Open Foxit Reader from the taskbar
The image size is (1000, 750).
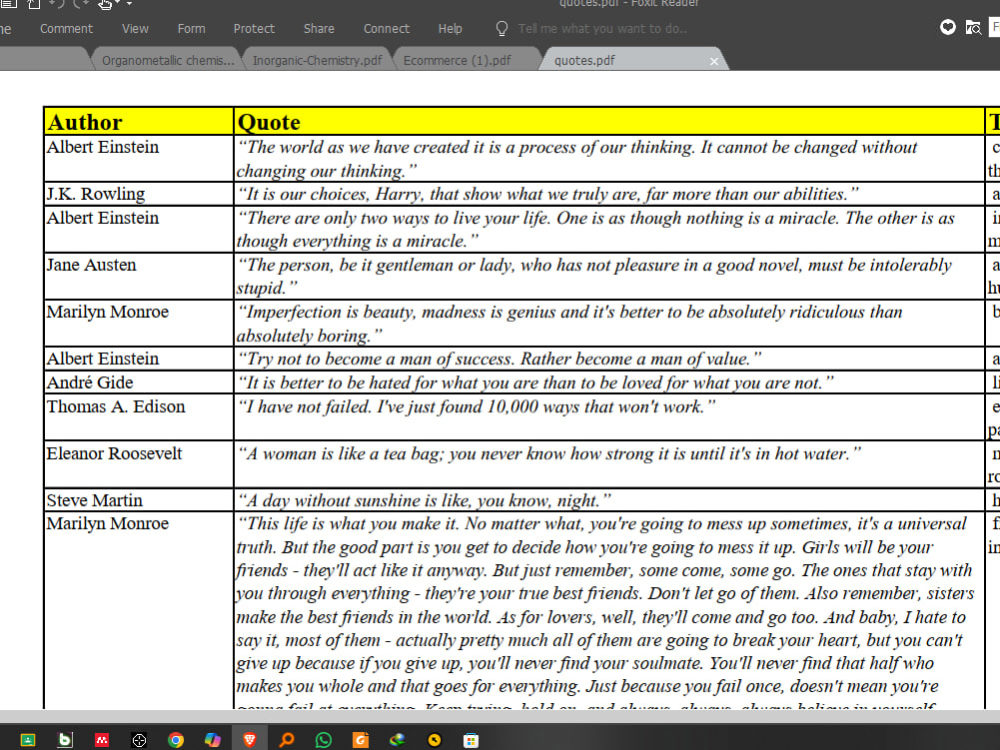pyautogui.click(x=361, y=740)
